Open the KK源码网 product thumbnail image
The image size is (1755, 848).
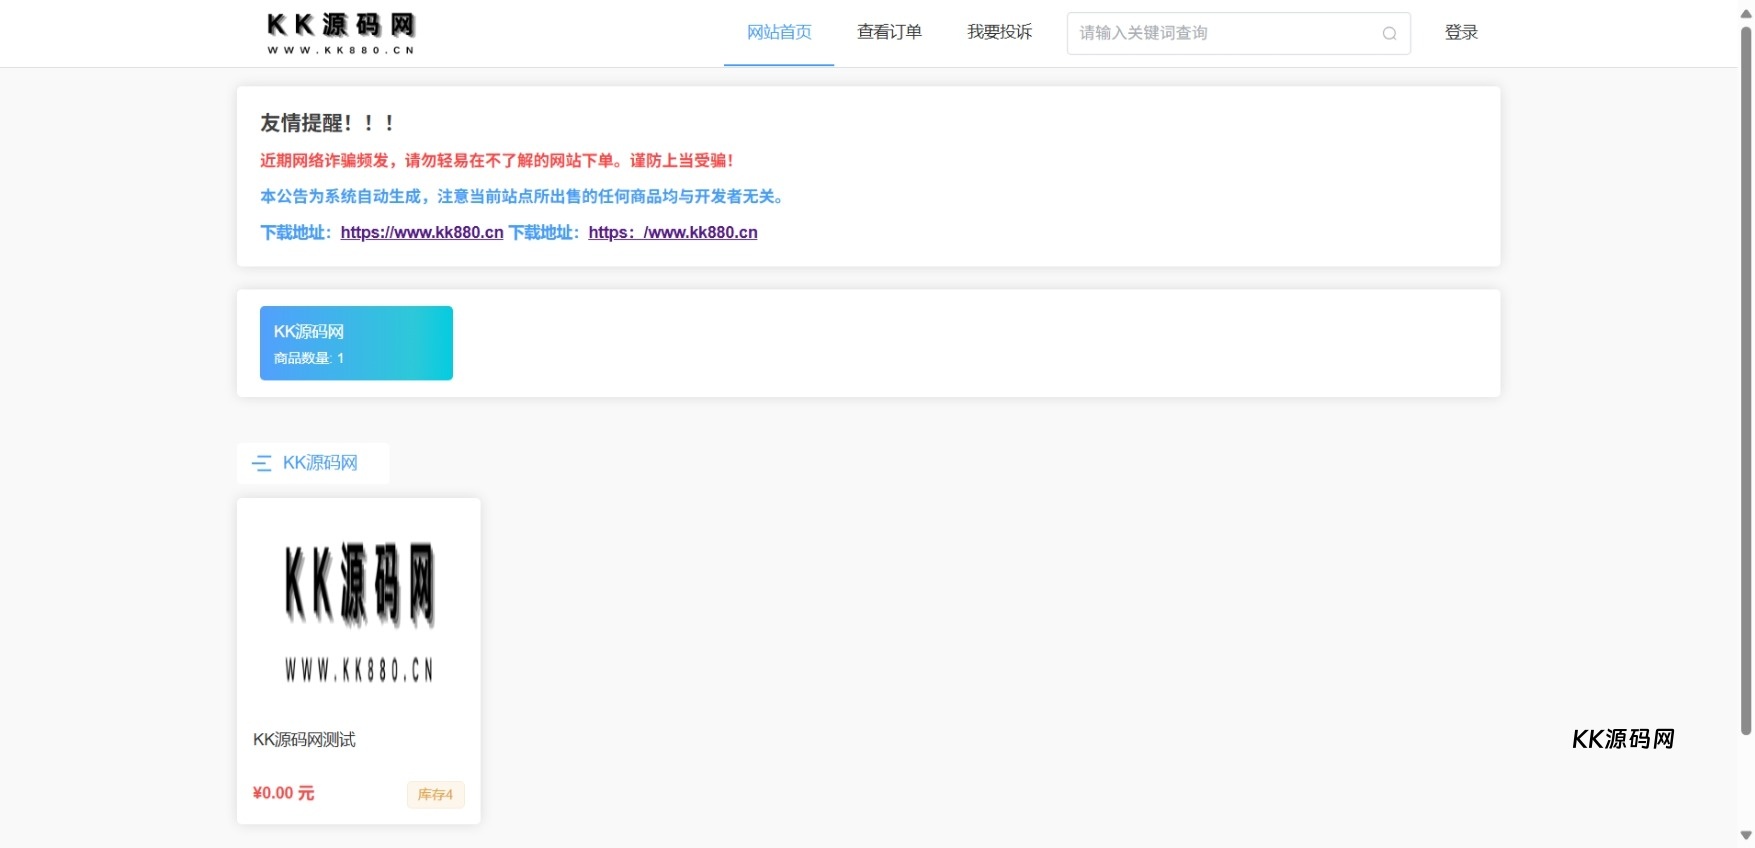tap(359, 610)
